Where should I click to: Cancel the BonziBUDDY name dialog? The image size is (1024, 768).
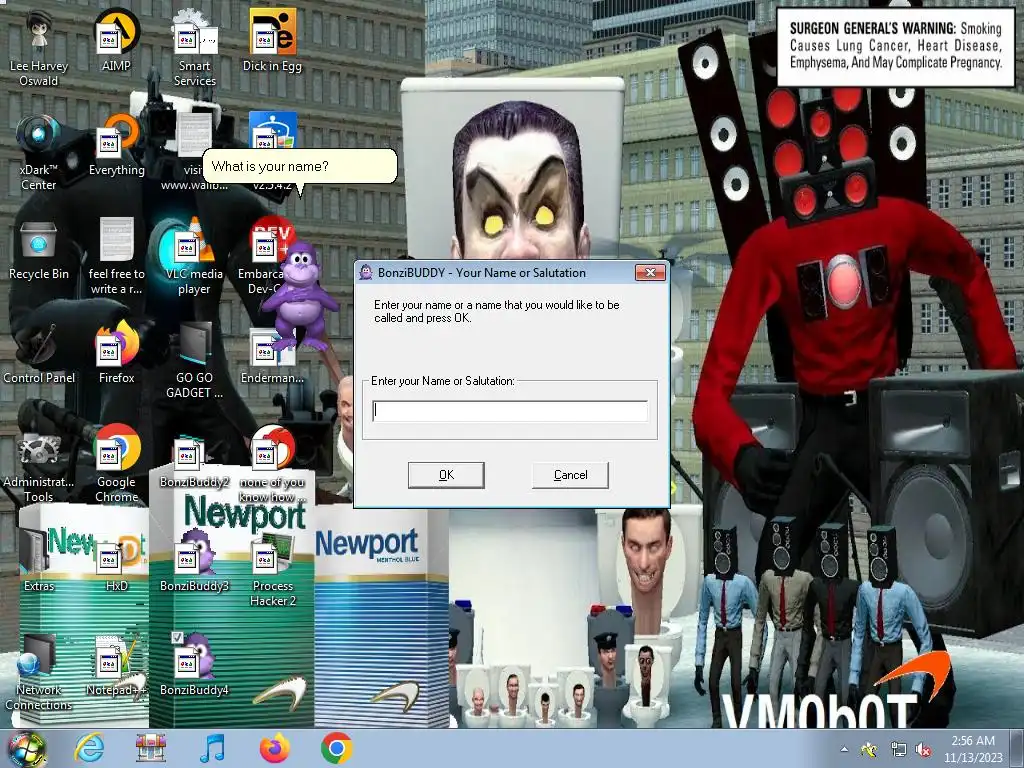click(570, 475)
